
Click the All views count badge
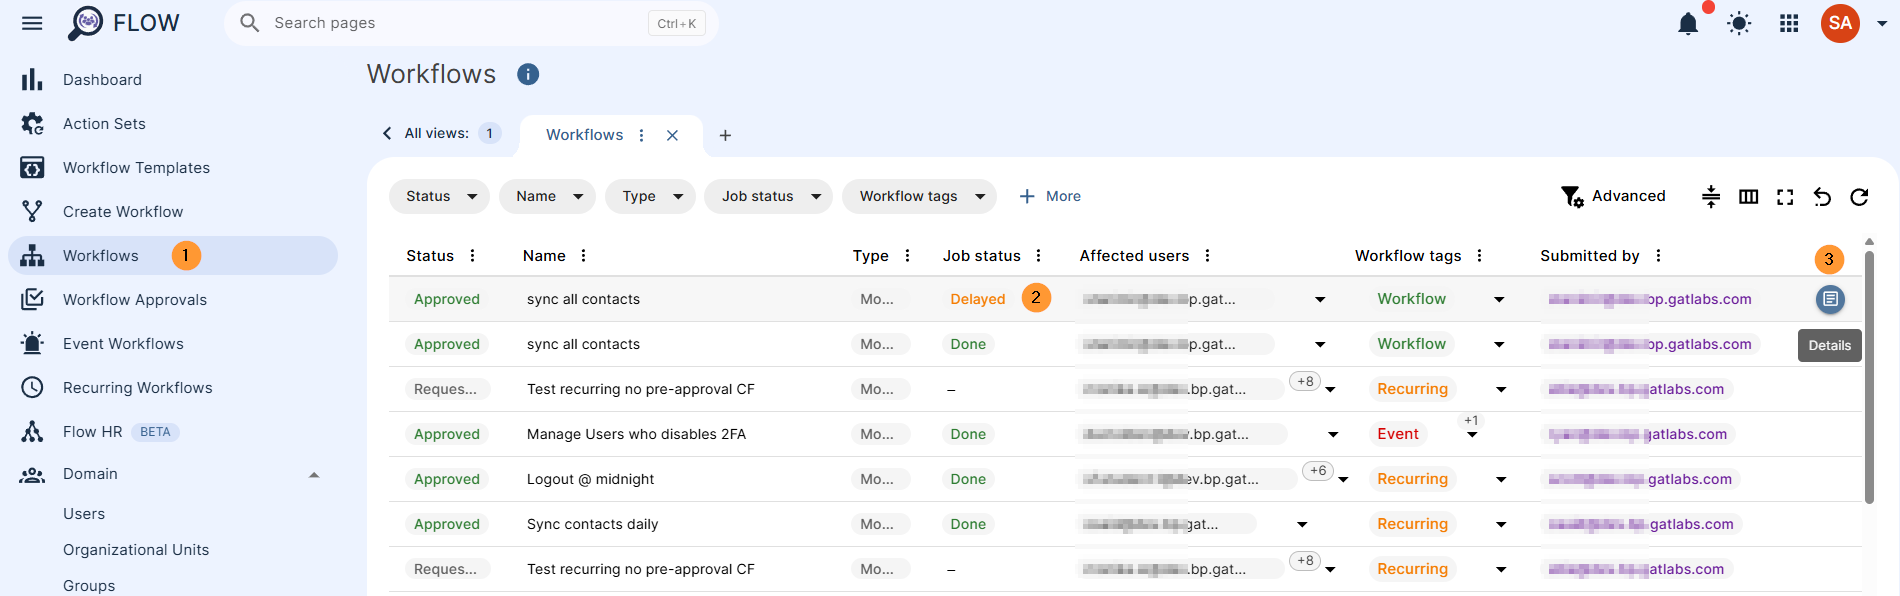pos(490,133)
